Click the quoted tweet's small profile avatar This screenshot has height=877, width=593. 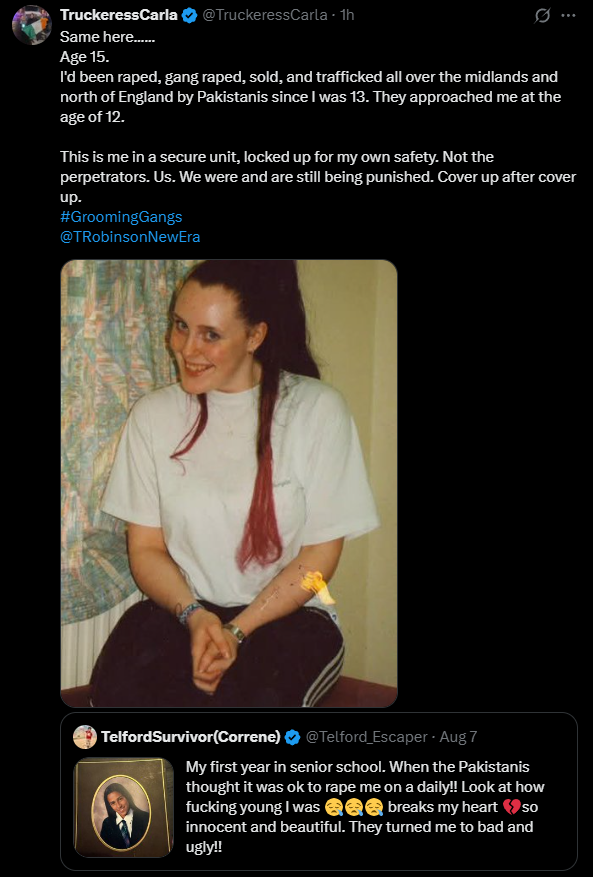[x=84, y=737]
